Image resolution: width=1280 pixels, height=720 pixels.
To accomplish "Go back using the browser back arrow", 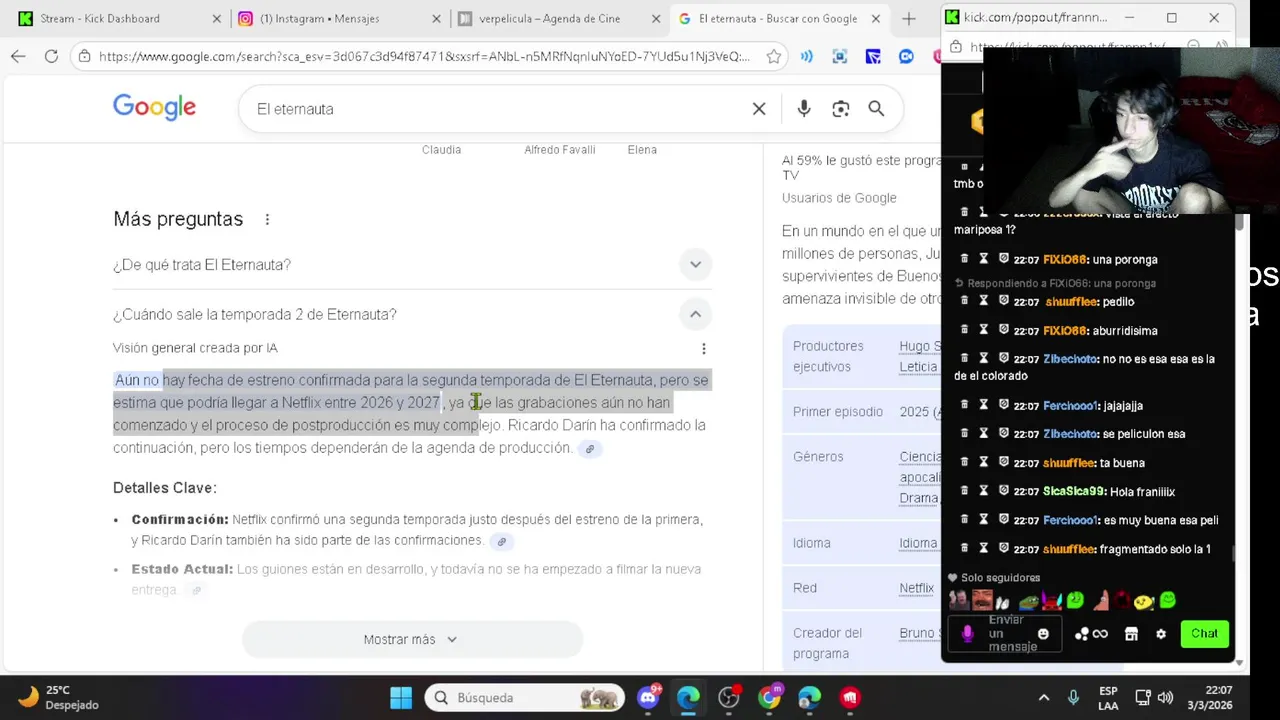I will point(18,57).
